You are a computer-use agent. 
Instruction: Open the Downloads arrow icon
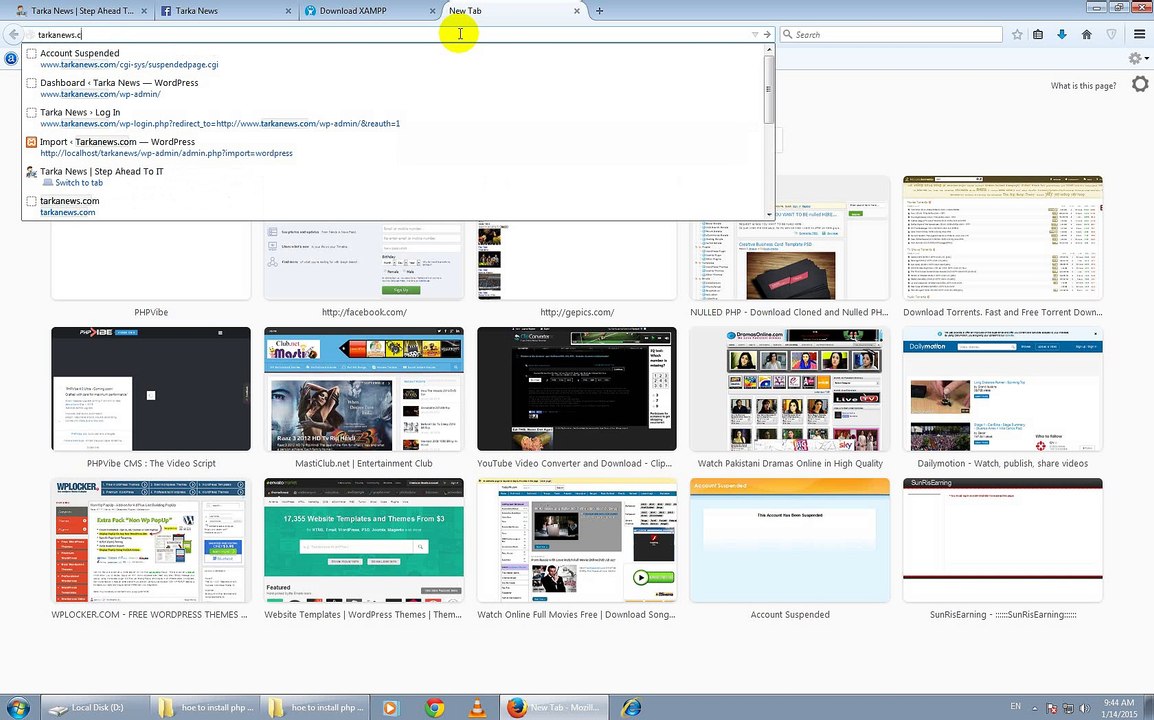point(1062,35)
